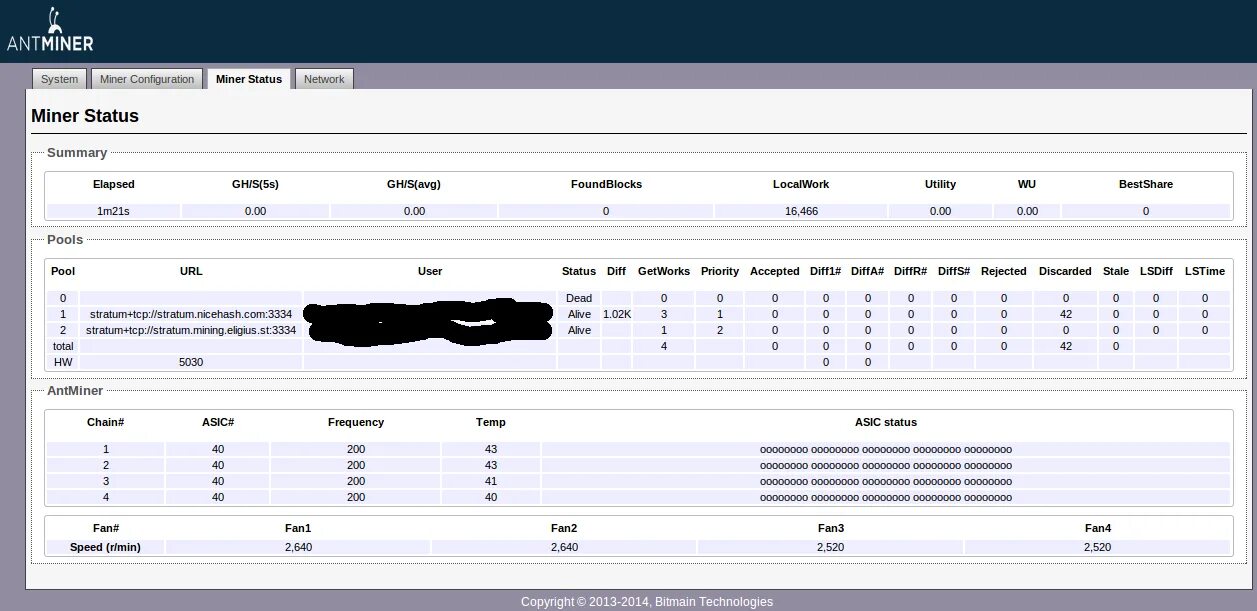The width and height of the screenshot is (1257, 611).
Task: Click the Pools section label
Action: pos(65,240)
